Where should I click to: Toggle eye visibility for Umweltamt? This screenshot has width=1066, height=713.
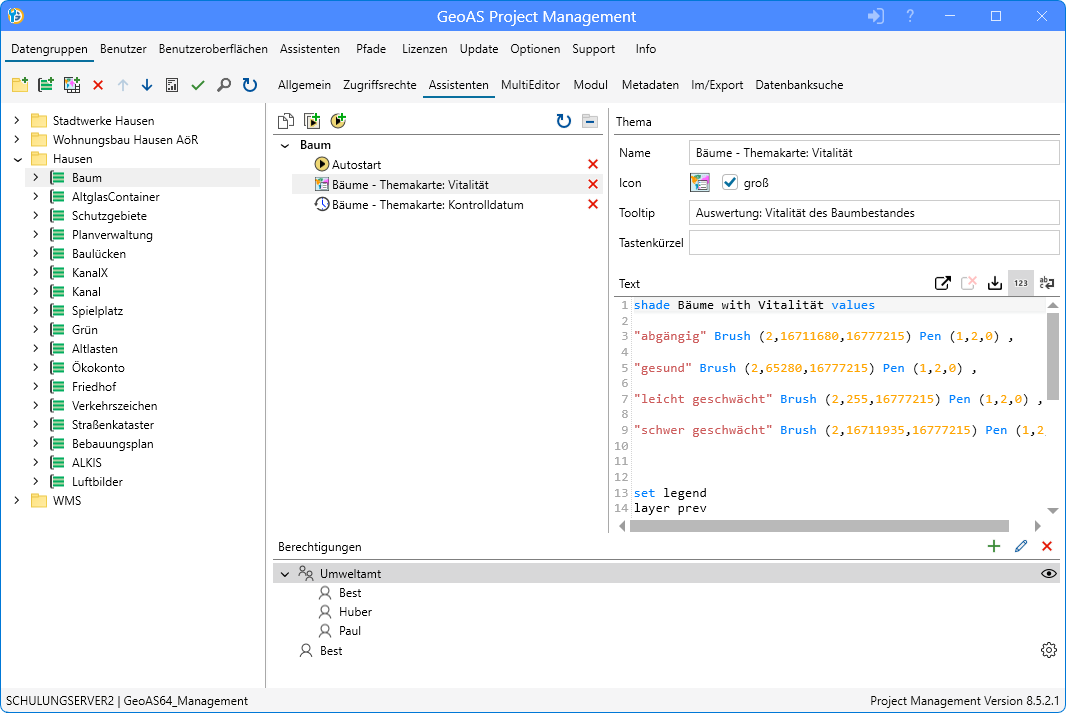tap(1049, 574)
